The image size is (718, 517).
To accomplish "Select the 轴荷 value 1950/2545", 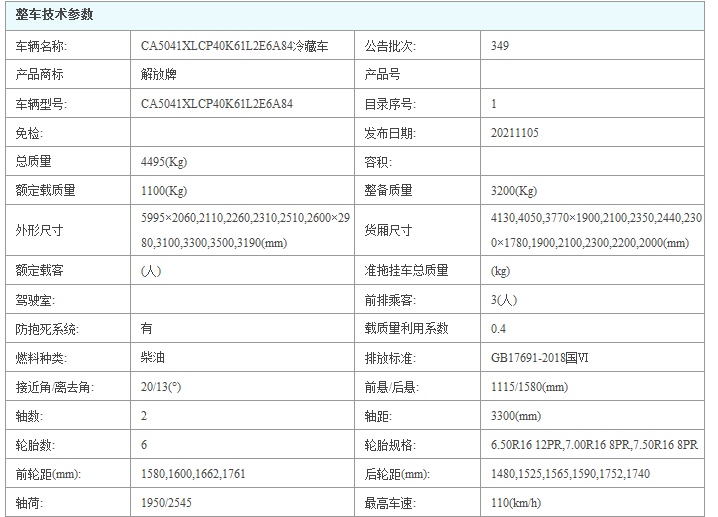I will coord(167,503).
